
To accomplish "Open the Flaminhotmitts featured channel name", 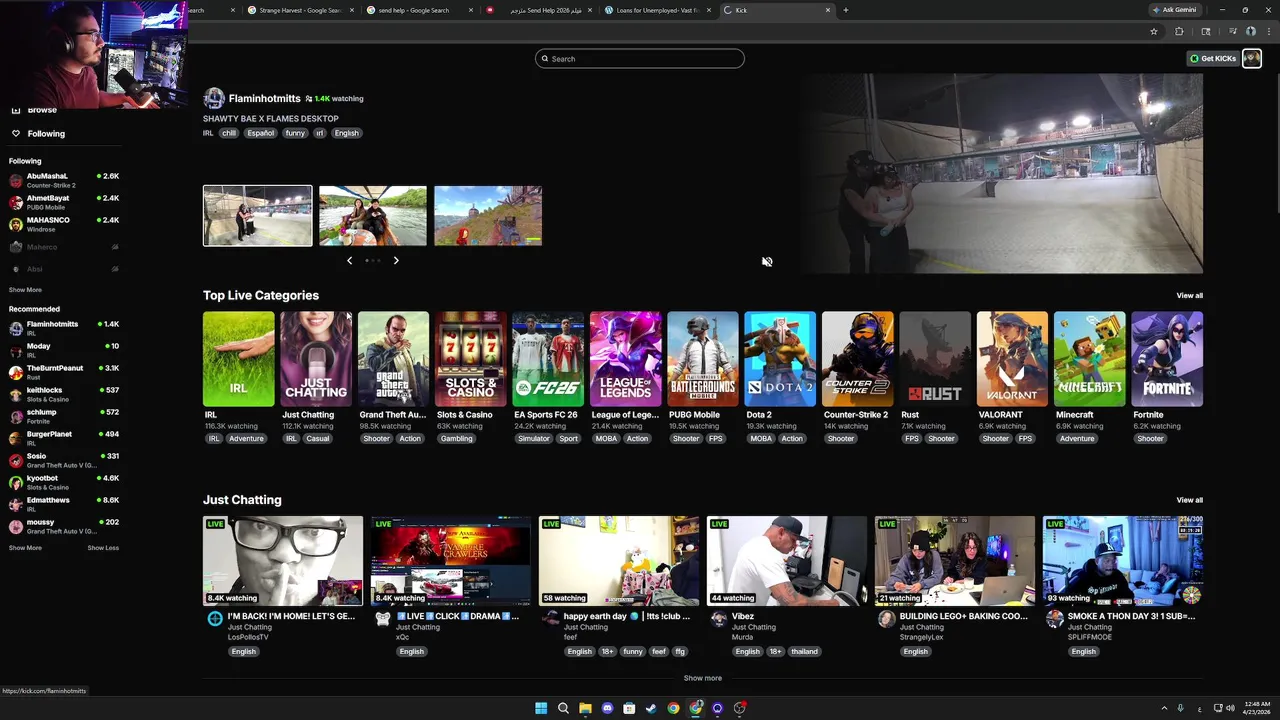I will (264, 99).
